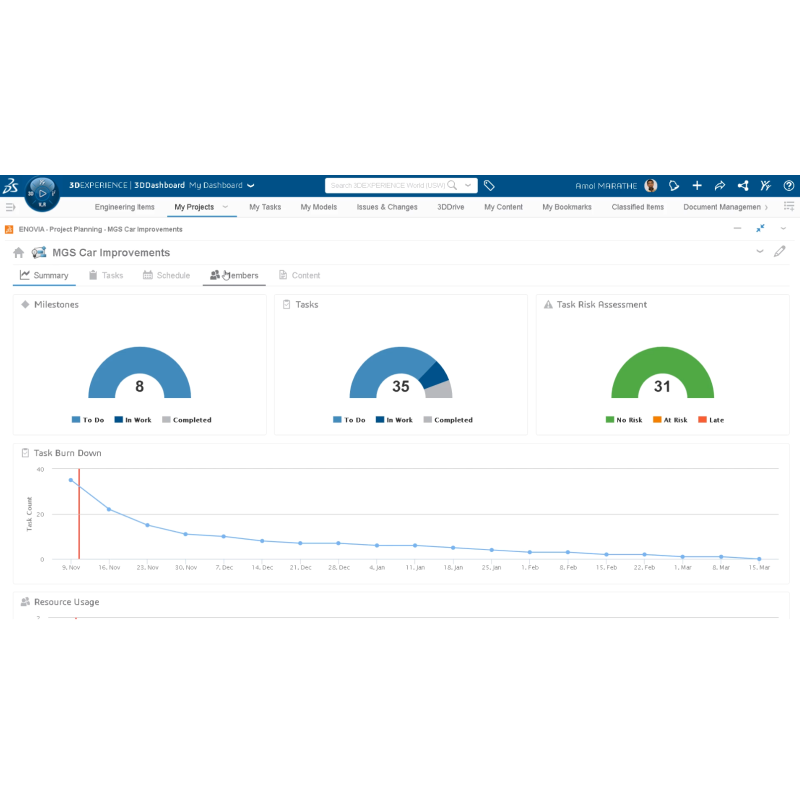
Task: Toggle Completed legend in Milestones chart
Action: click(x=187, y=420)
